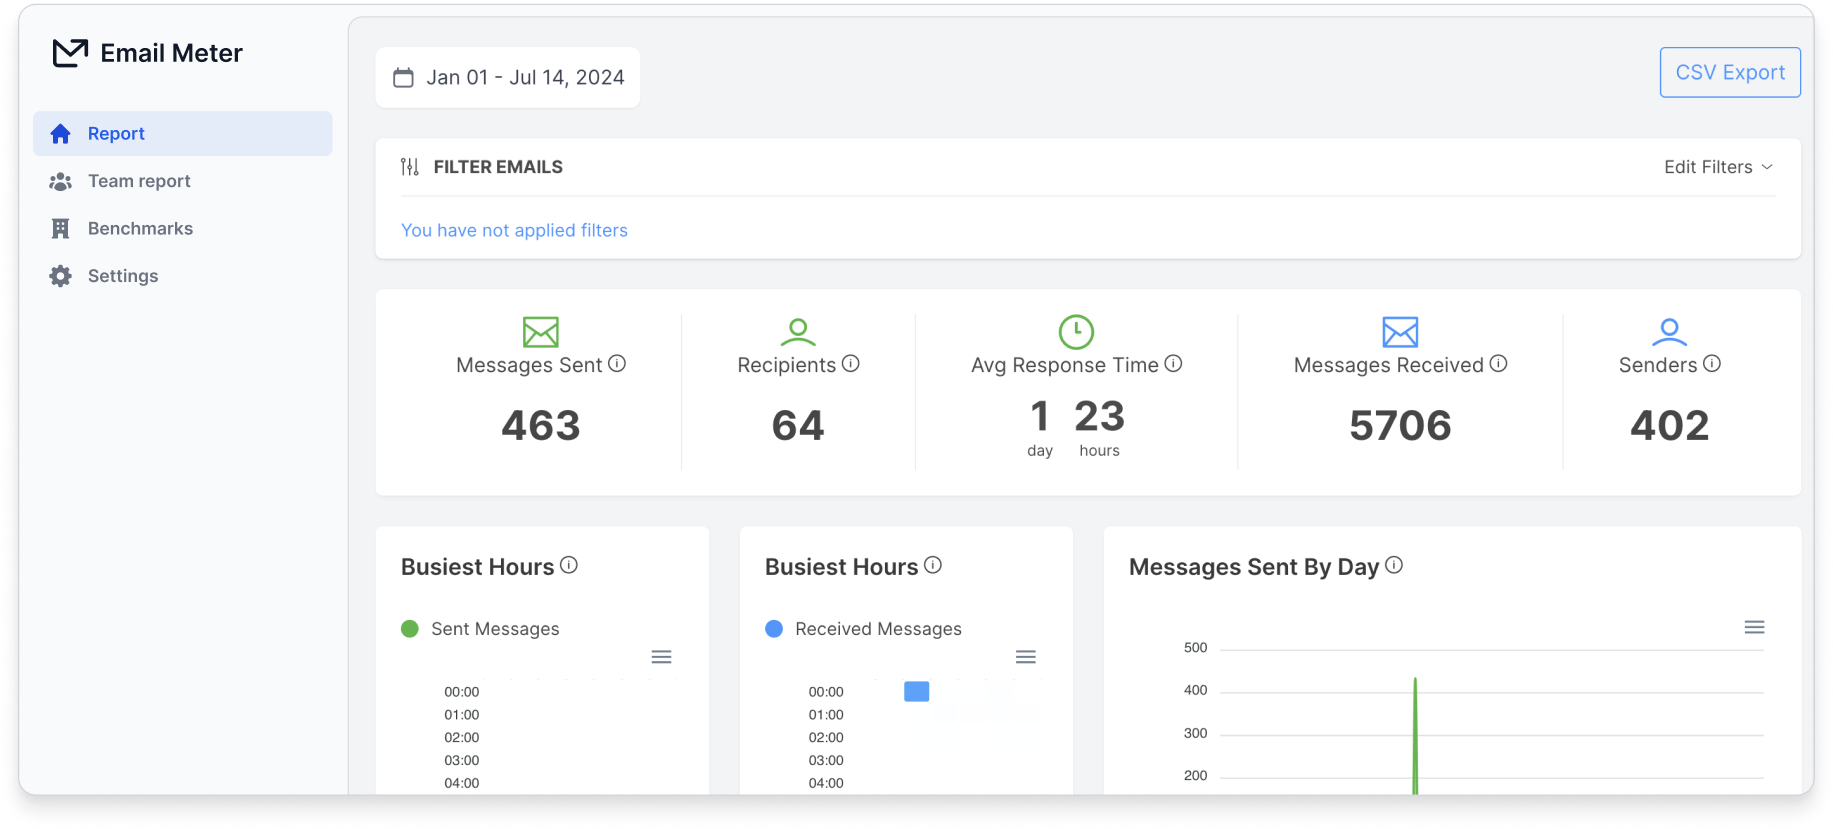
Task: Open the Report page
Action: point(183,133)
